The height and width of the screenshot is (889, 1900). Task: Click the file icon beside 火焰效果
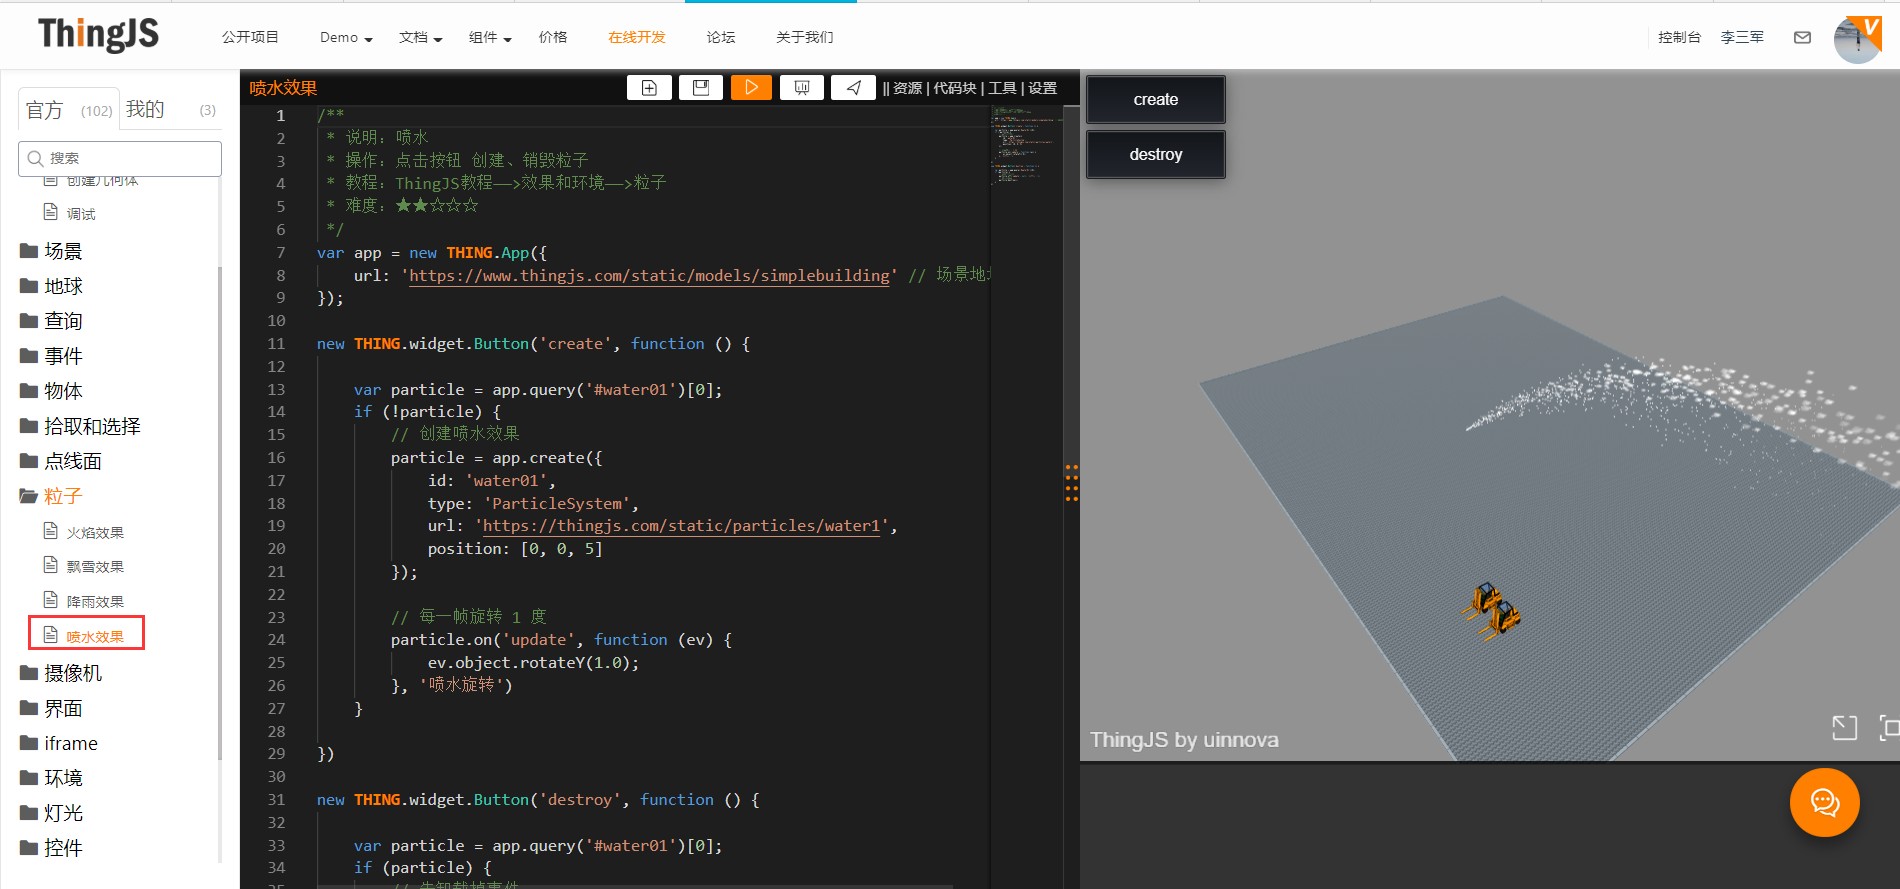point(51,531)
